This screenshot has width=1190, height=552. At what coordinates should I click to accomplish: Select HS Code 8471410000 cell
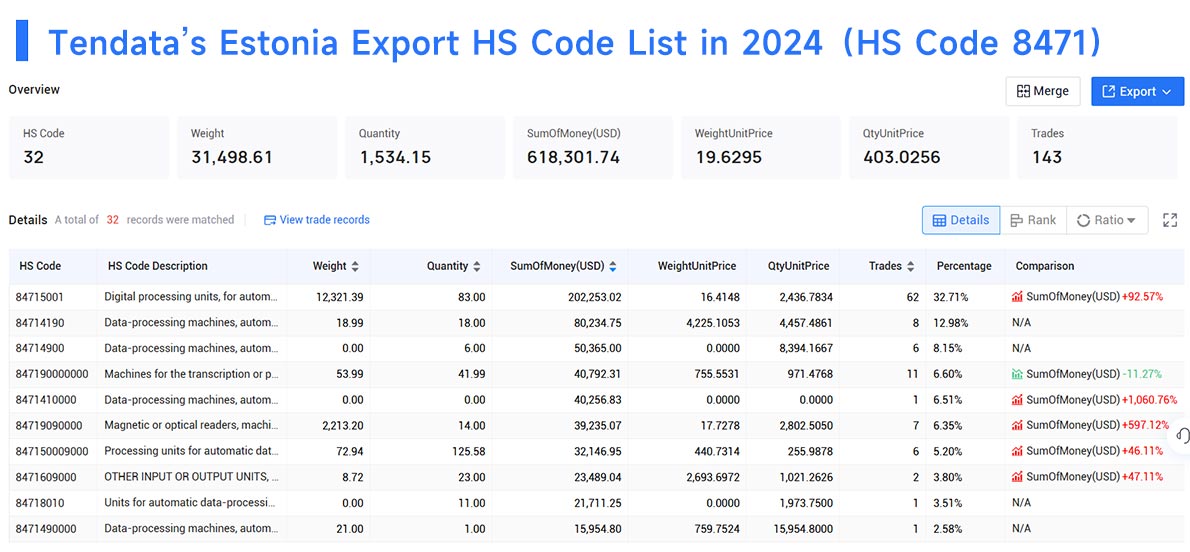click(x=44, y=400)
